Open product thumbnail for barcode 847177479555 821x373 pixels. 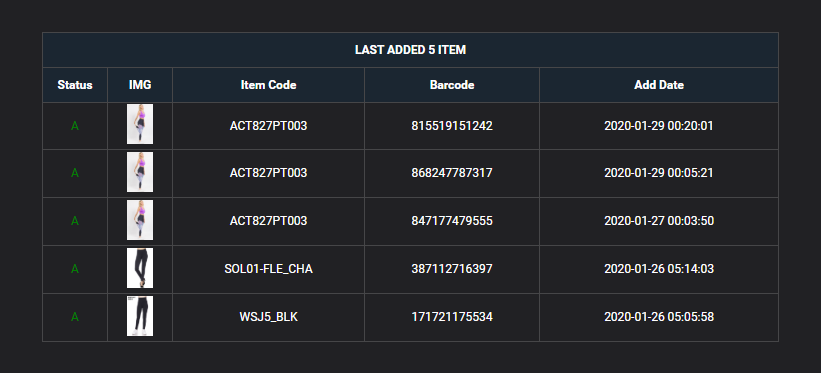click(x=140, y=220)
